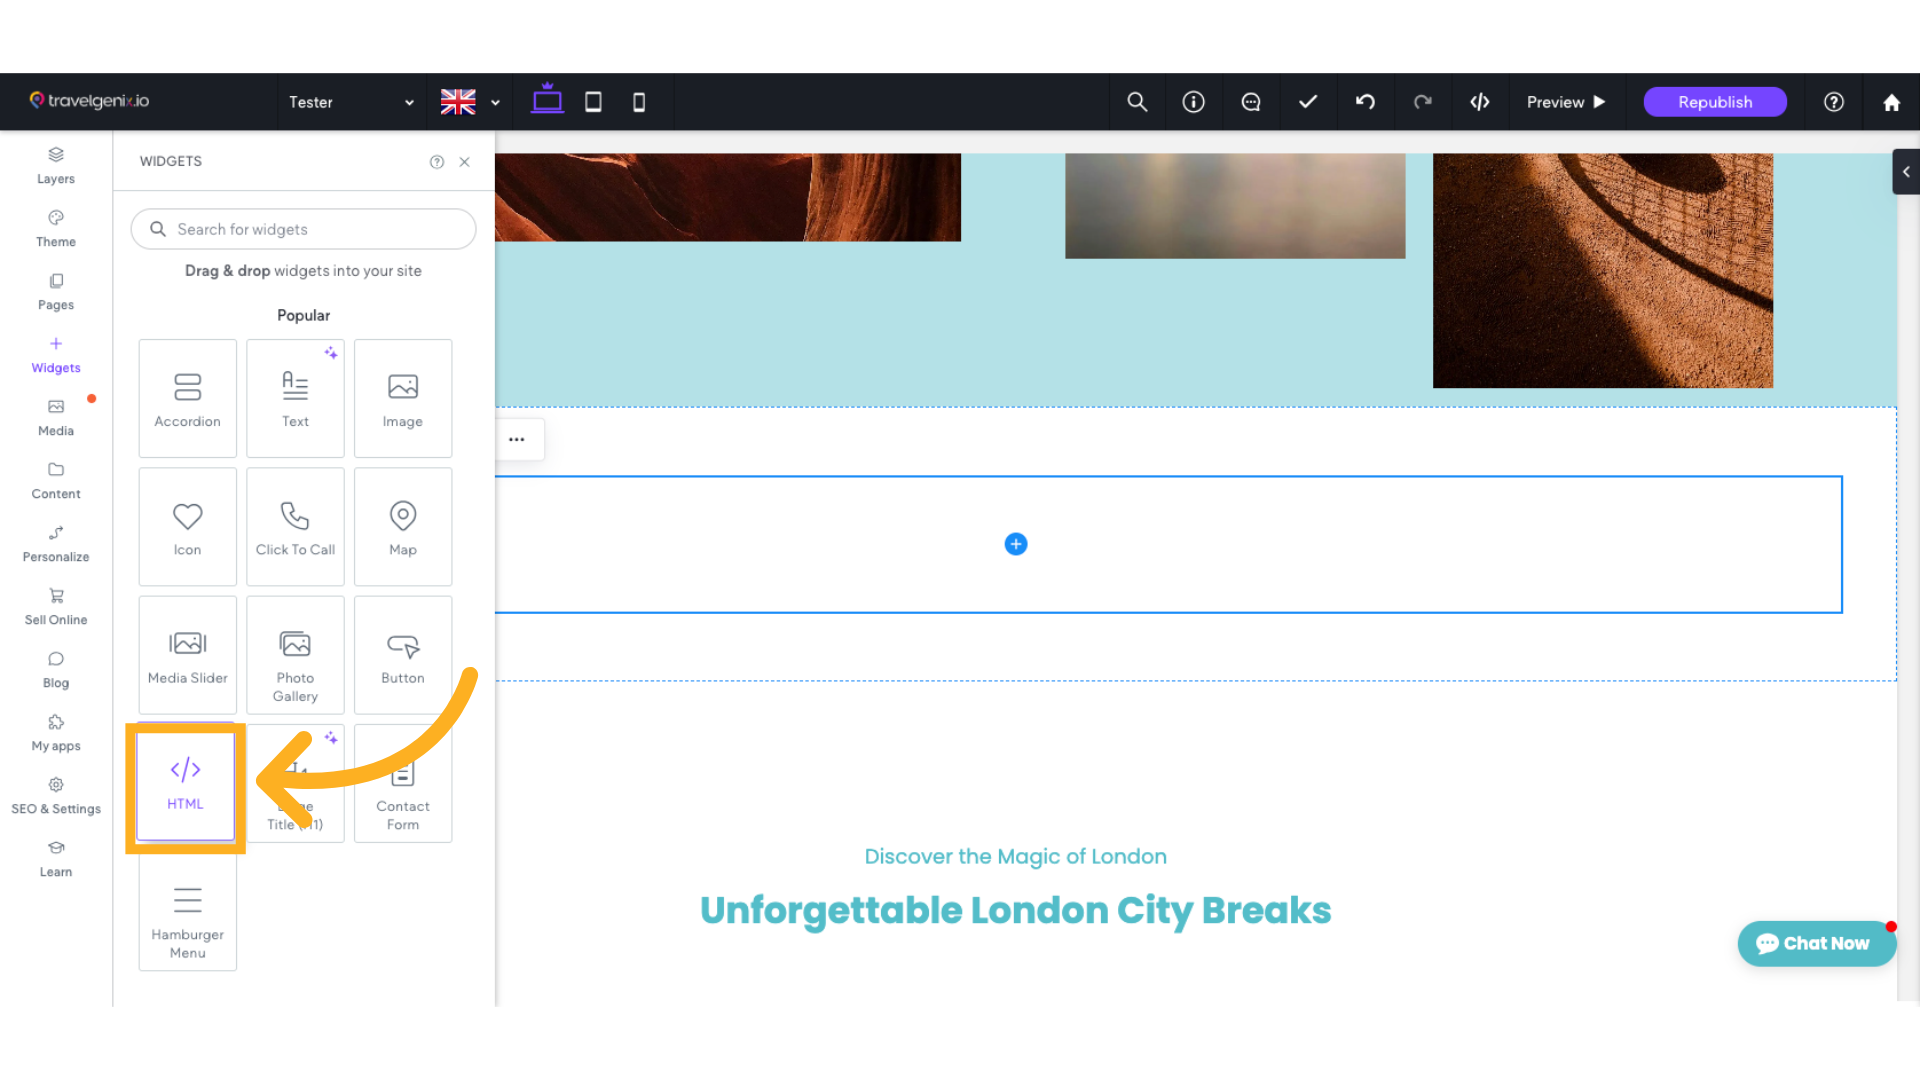
Task: Select the Layers panel in the sidebar
Action: click(x=55, y=165)
